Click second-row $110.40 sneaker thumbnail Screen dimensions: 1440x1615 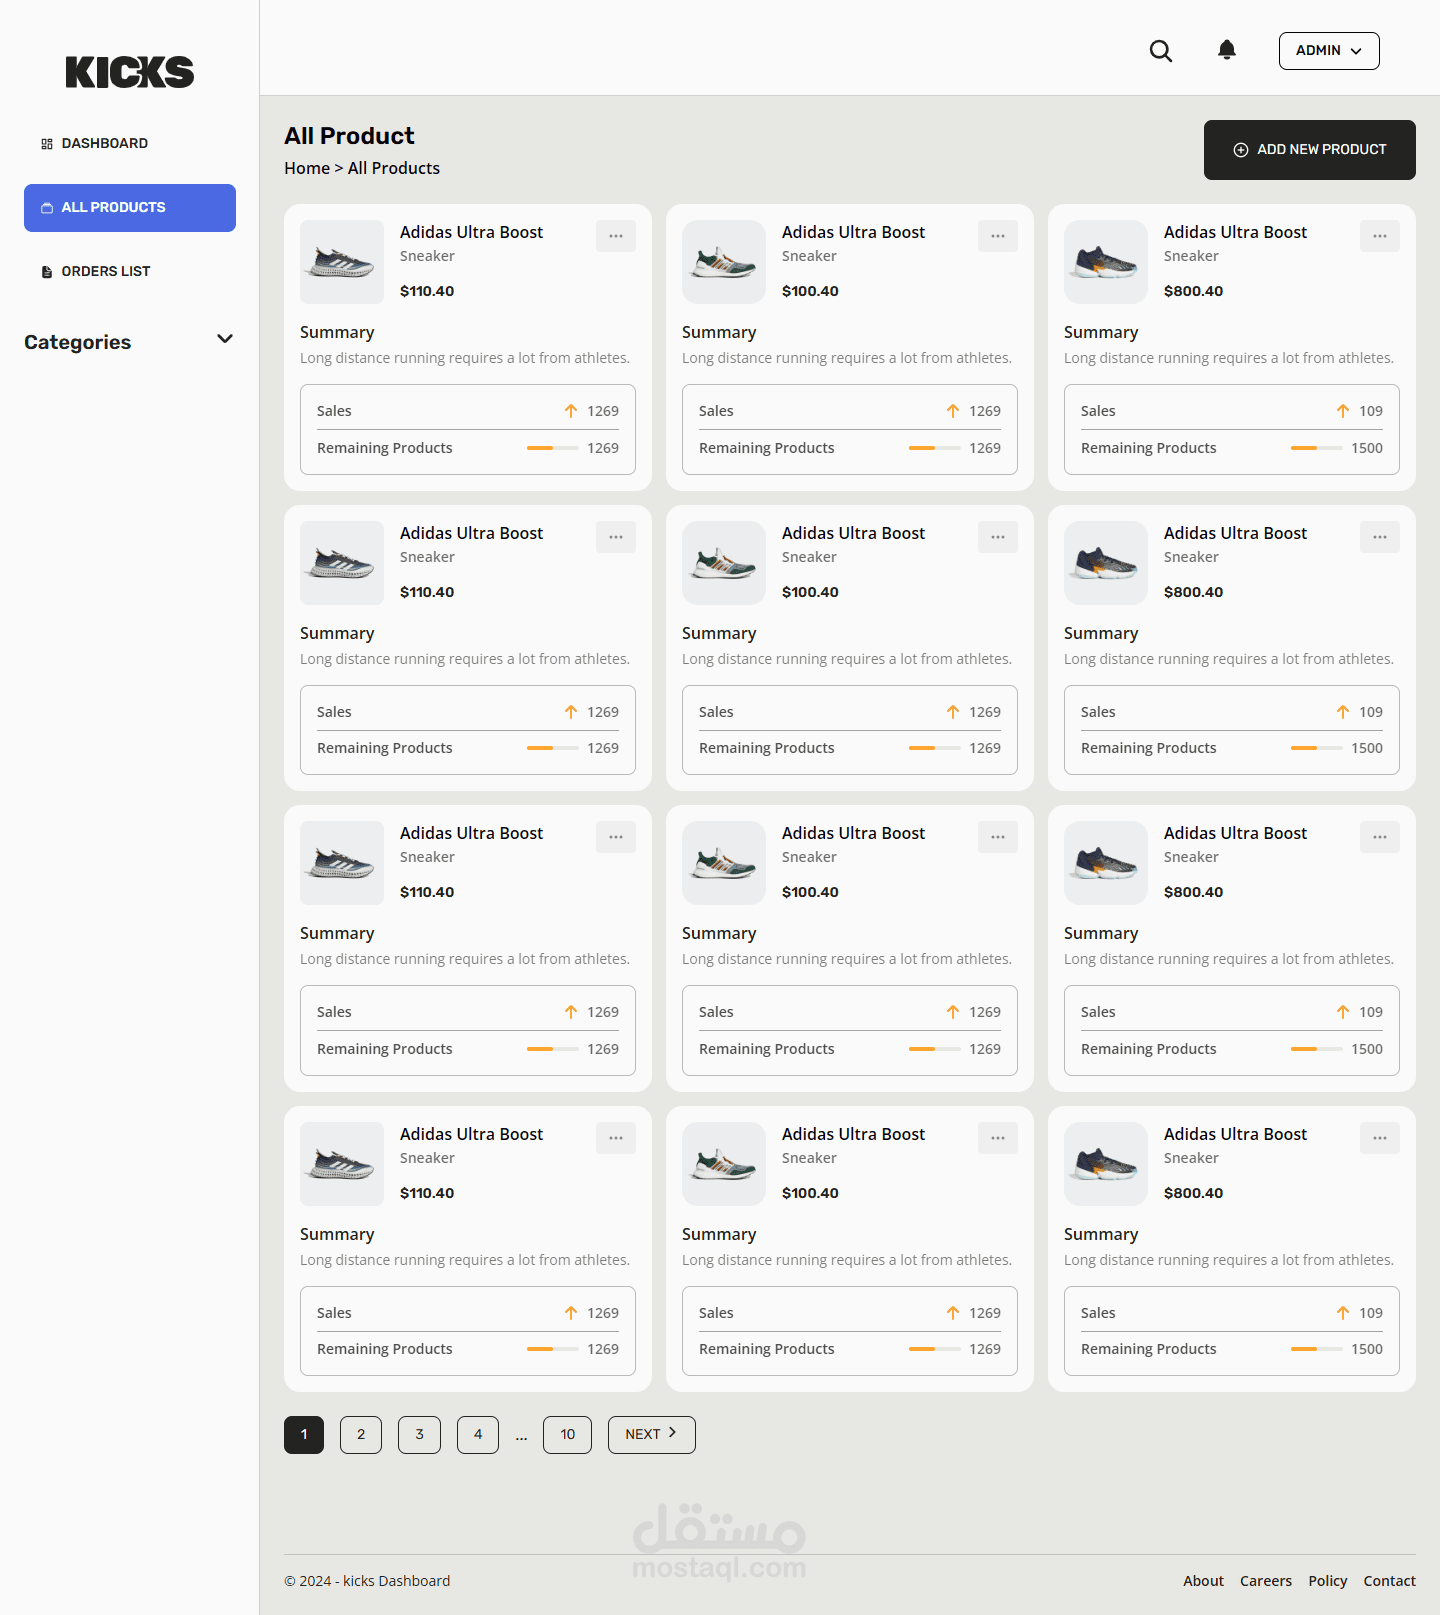click(342, 563)
